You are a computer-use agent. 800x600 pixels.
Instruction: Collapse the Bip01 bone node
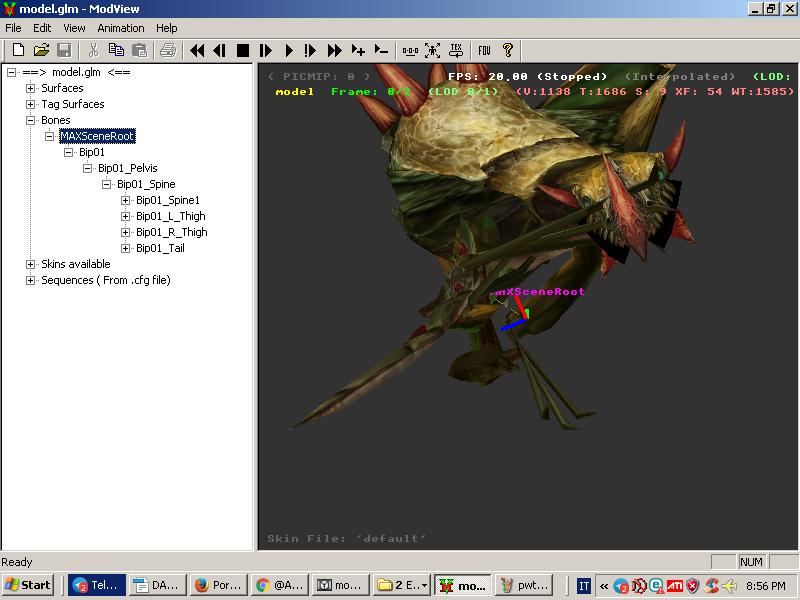point(68,153)
